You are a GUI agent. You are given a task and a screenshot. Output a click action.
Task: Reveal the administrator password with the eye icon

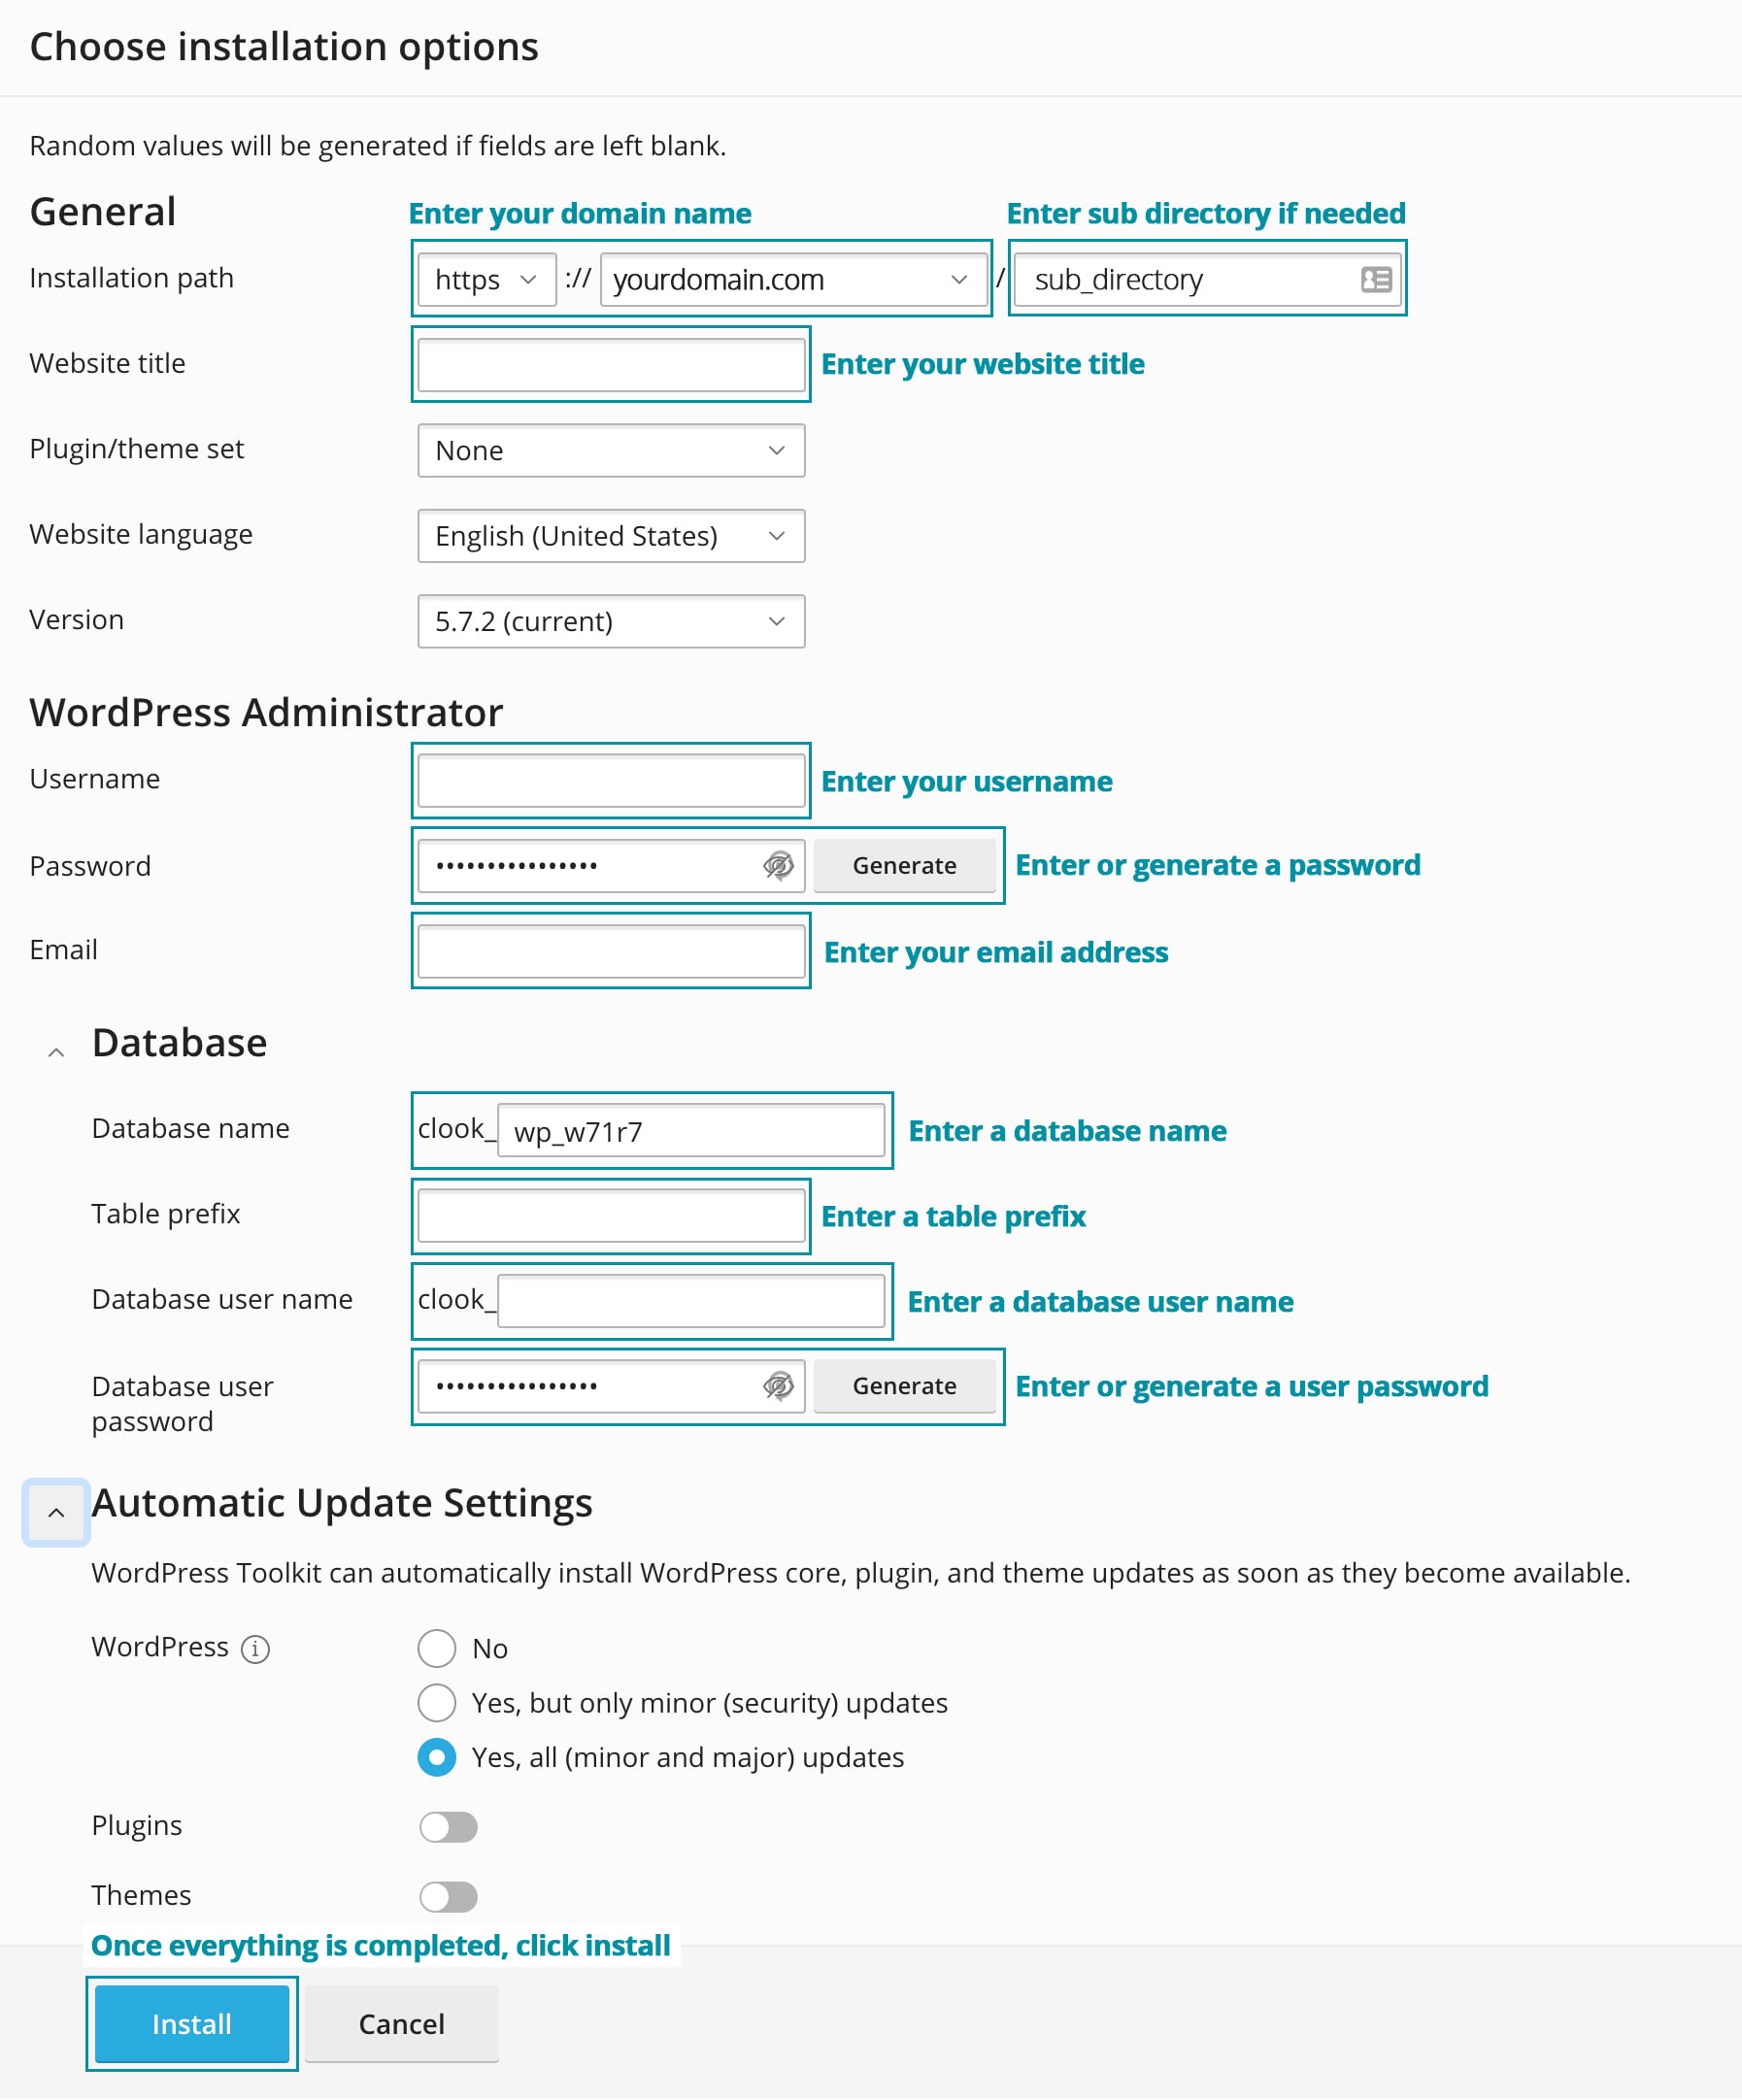tap(777, 866)
